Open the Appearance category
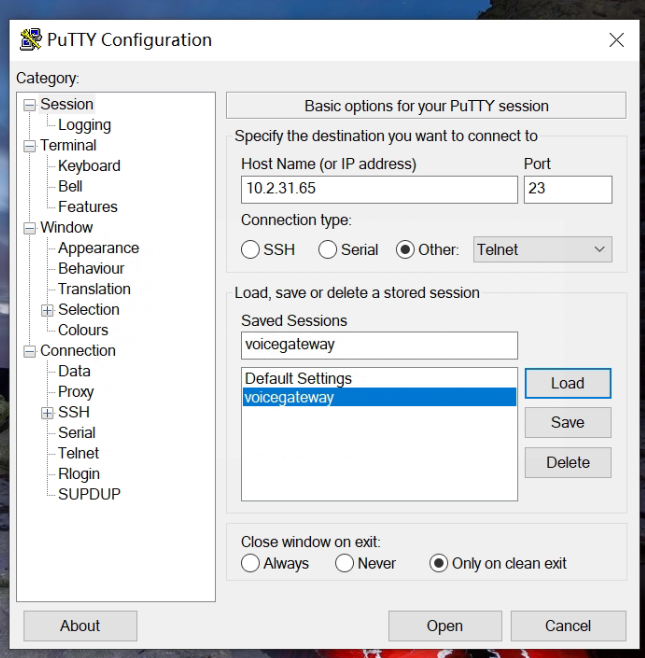Image resolution: width=645 pixels, height=658 pixels. [99, 248]
